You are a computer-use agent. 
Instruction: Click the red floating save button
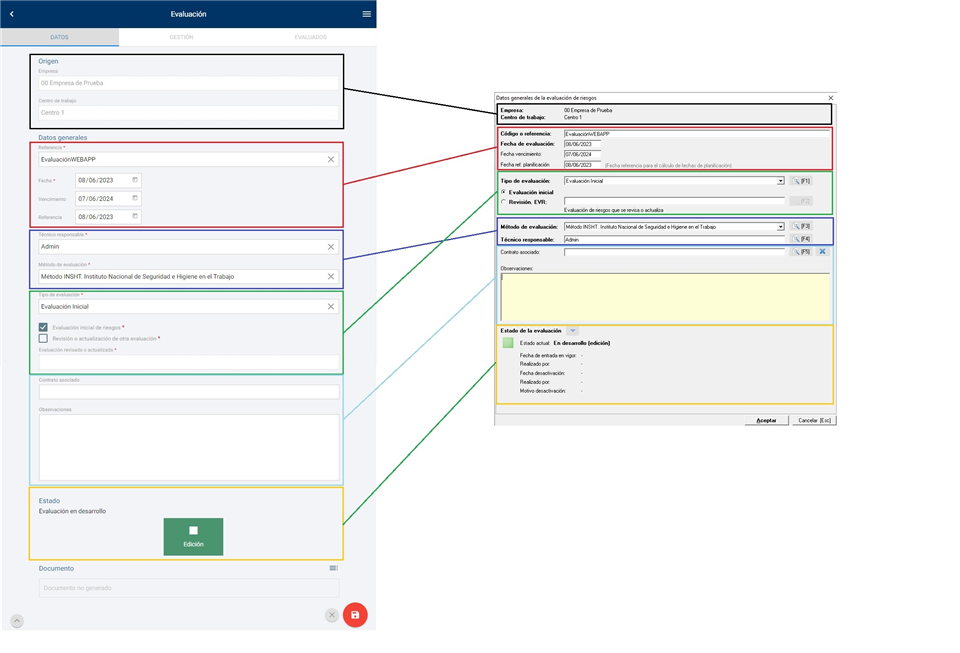[355, 615]
